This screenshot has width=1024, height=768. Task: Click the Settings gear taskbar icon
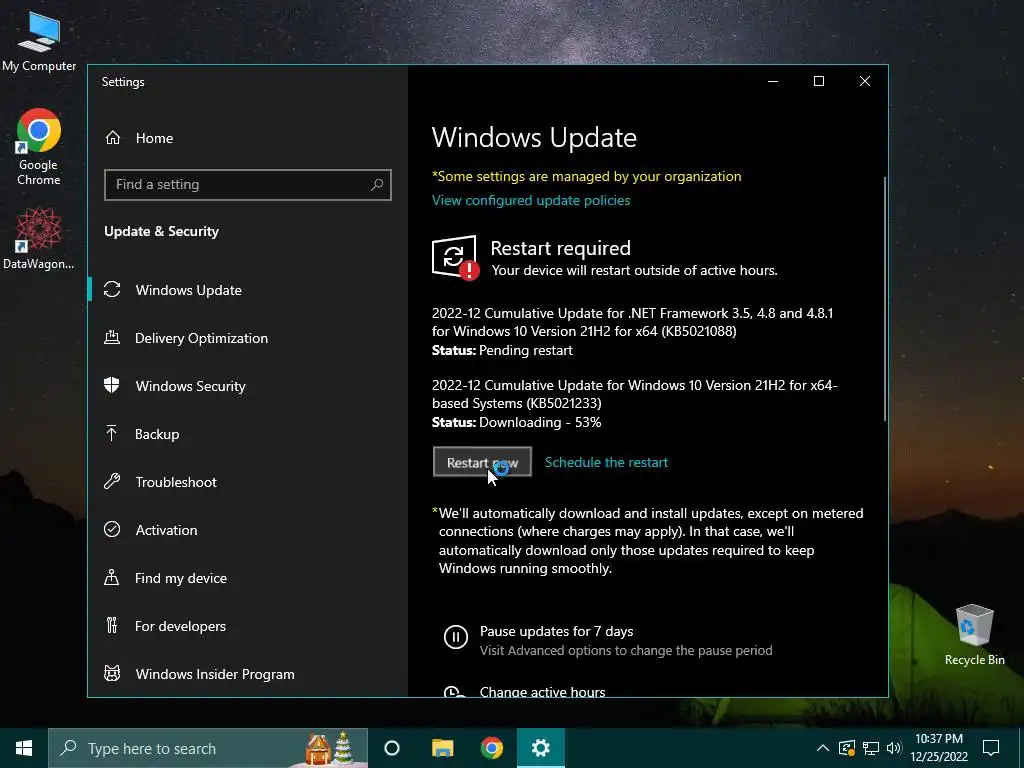[541, 748]
